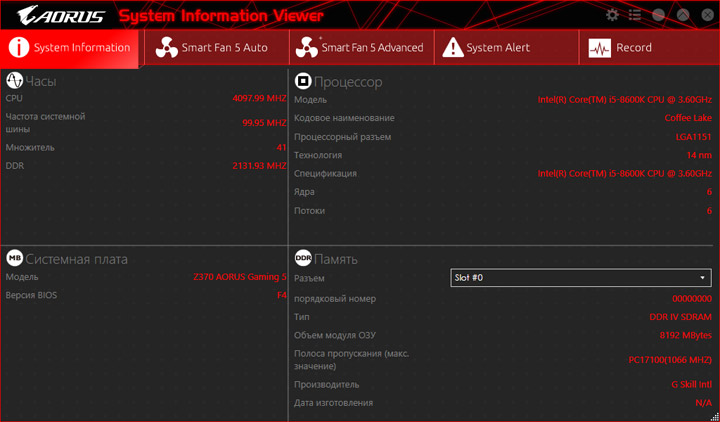The height and width of the screenshot is (422, 720).
Task: Click the Процессорный разъем label
Action: click(343, 137)
